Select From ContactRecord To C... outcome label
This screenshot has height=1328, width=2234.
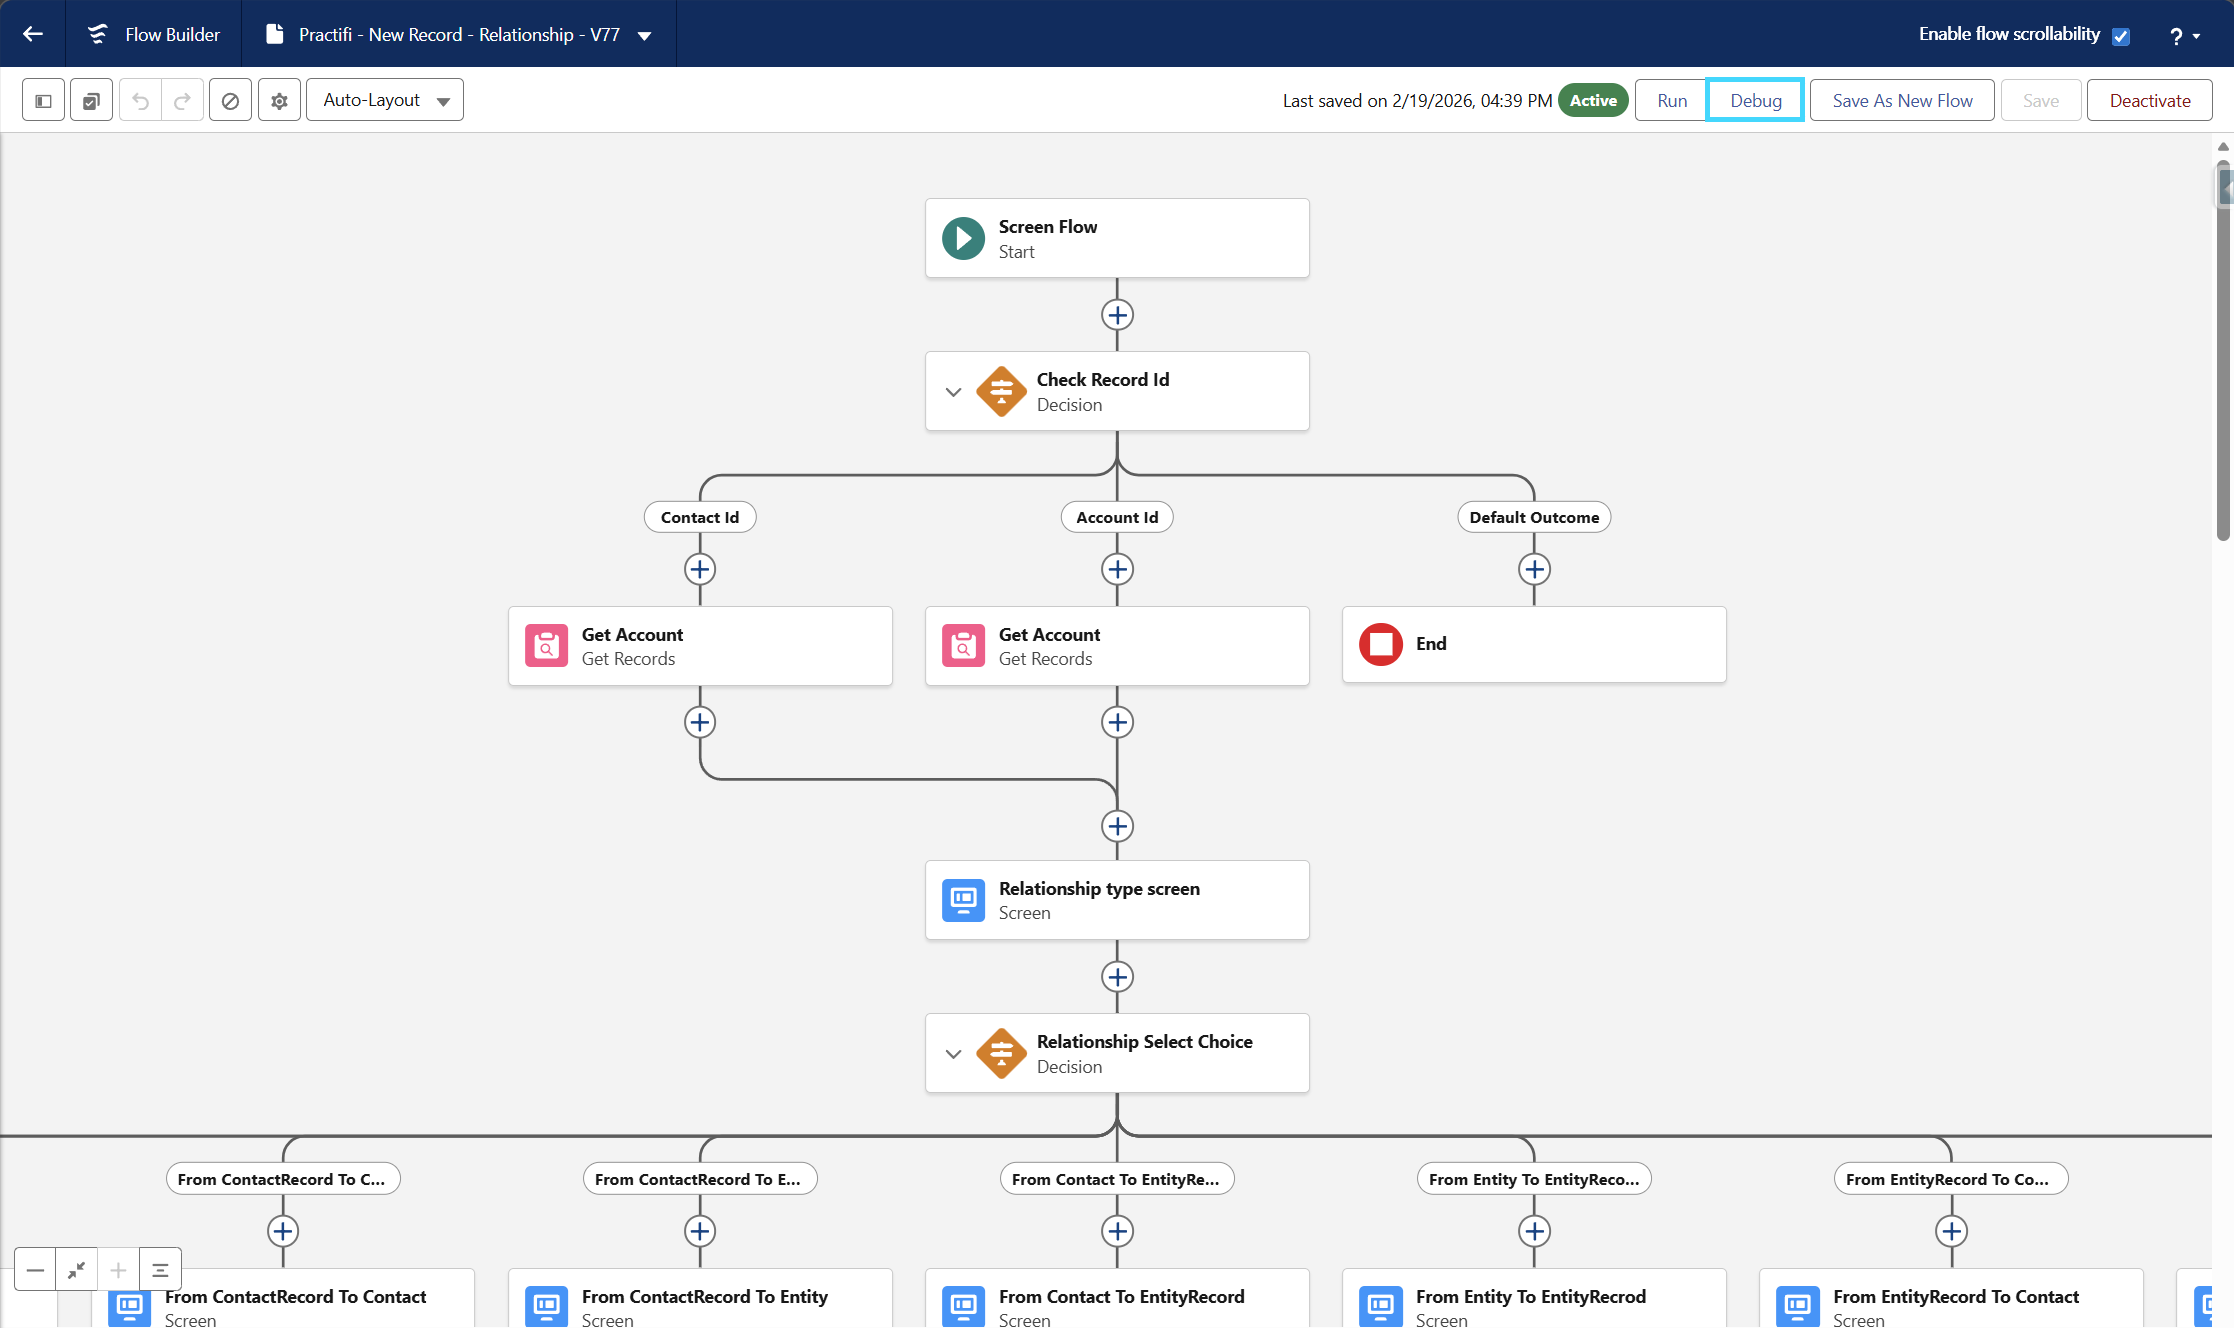point(283,1179)
